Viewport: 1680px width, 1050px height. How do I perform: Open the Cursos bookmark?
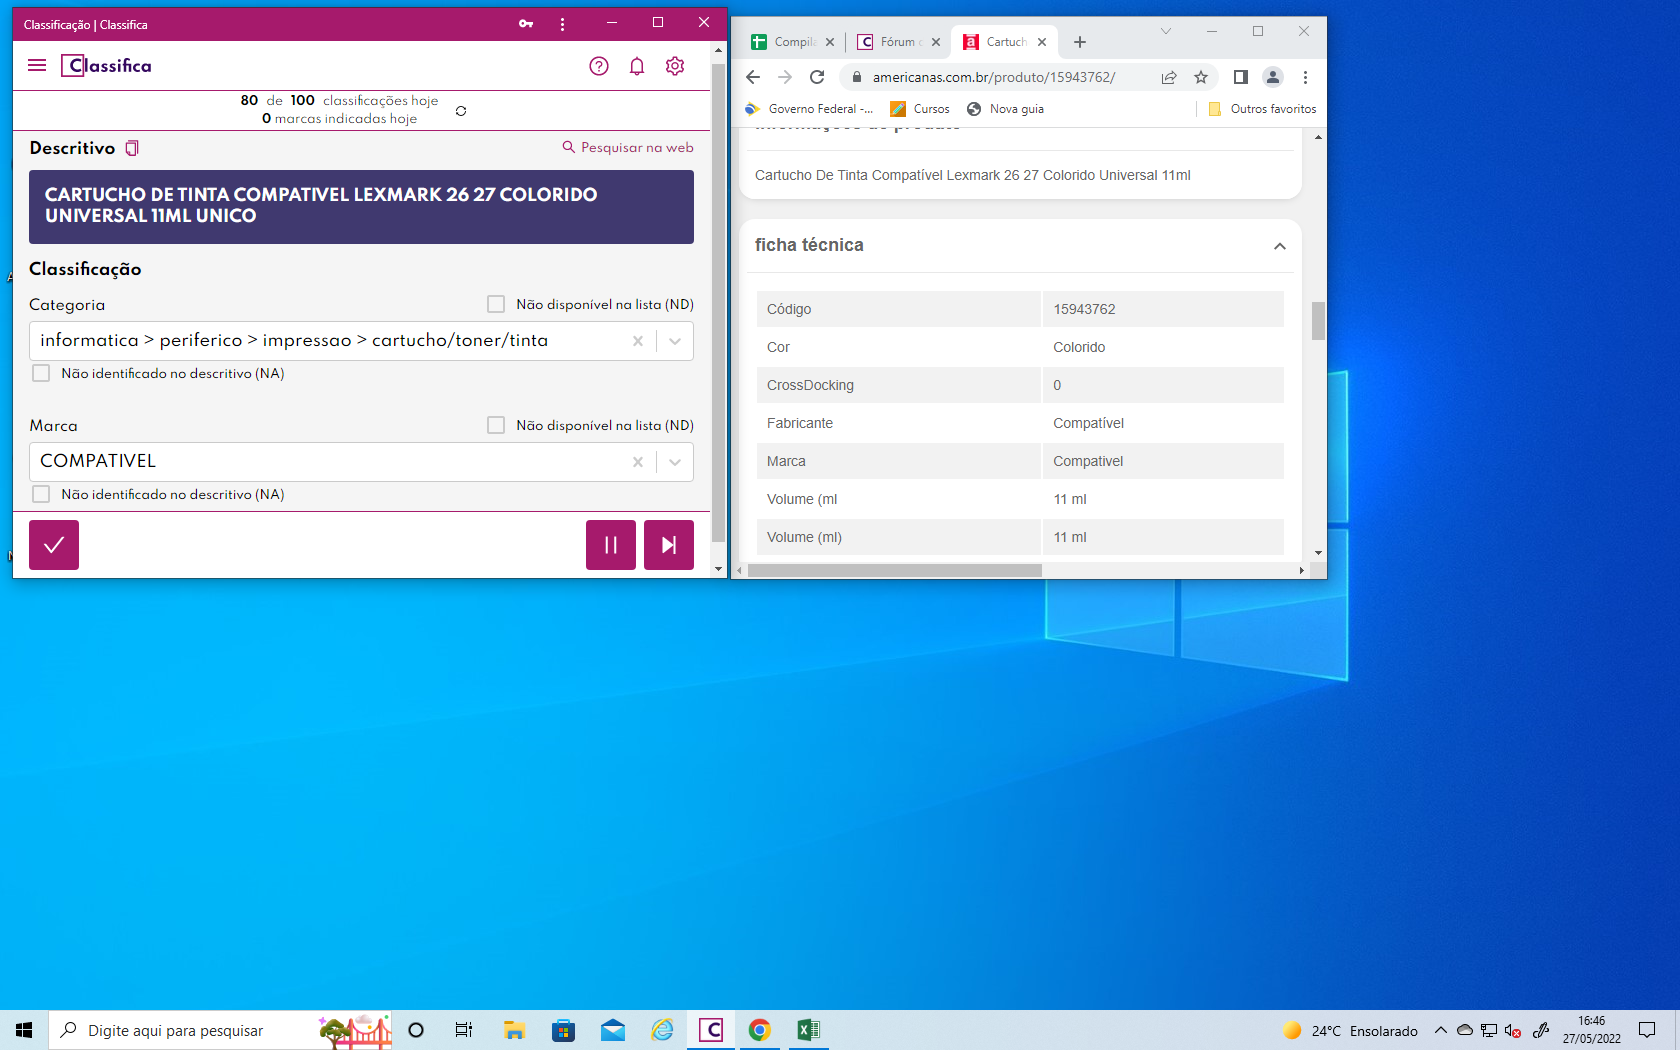click(x=920, y=109)
